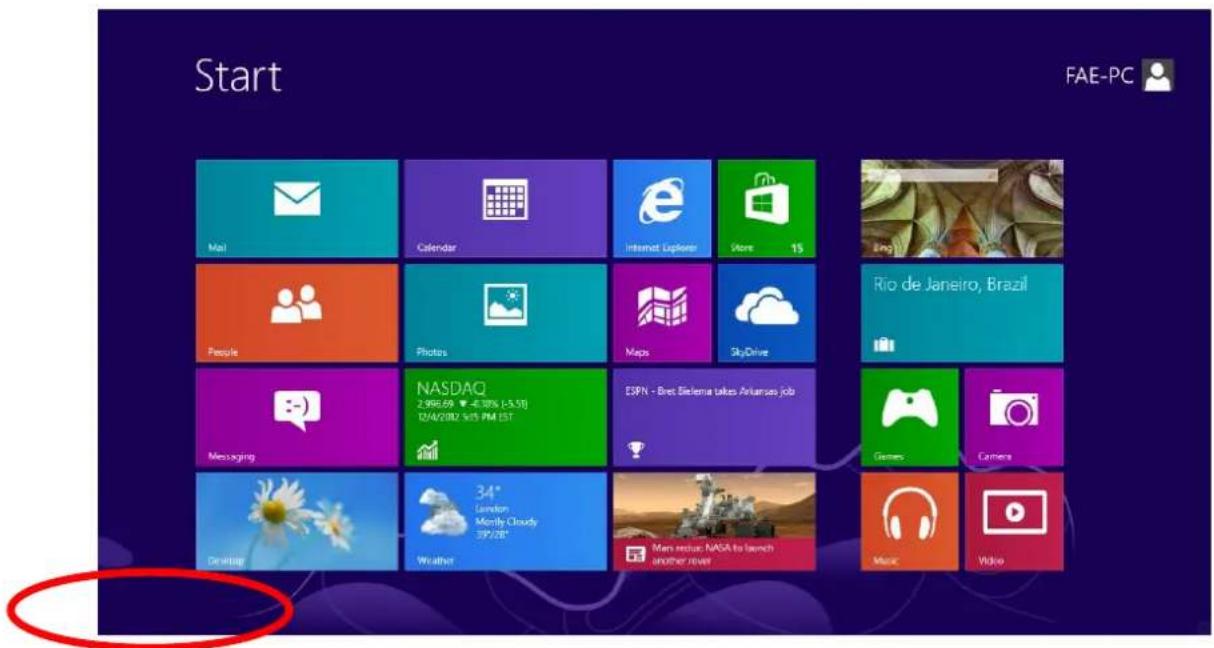Open the Video tile
Screen dimensions: 1214x648
point(1015,521)
